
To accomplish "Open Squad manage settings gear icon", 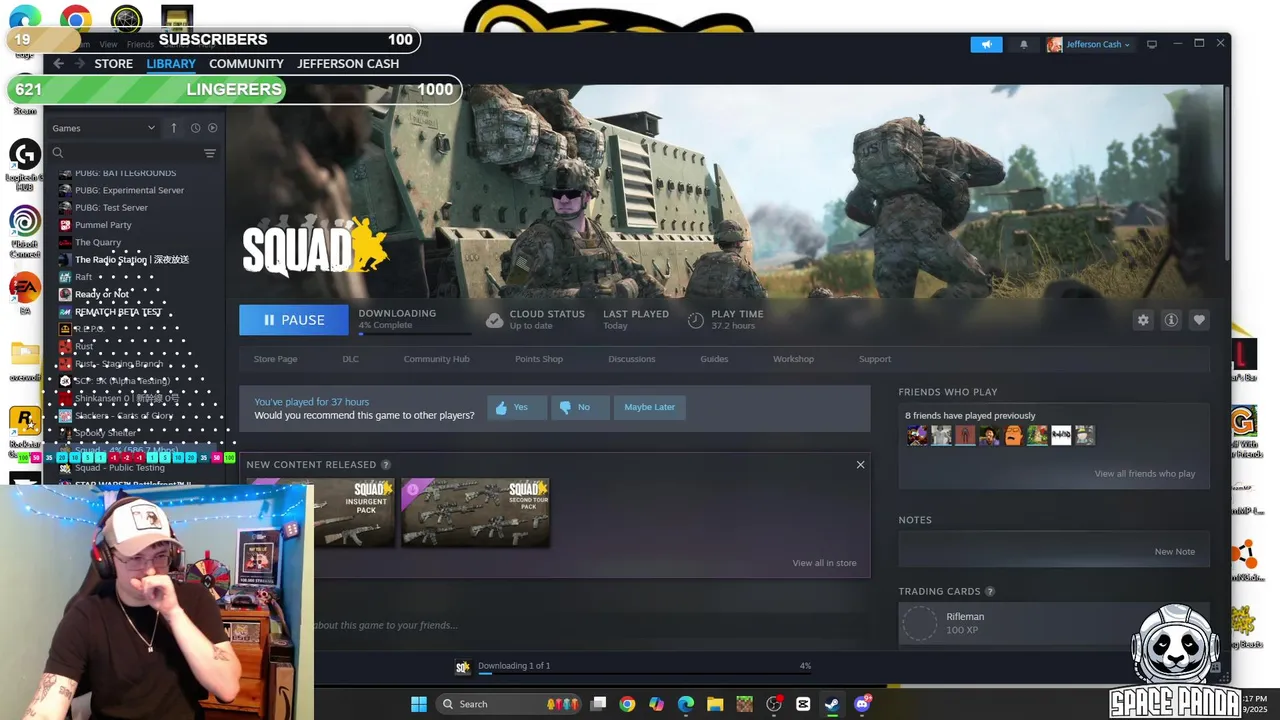I will point(1143,320).
